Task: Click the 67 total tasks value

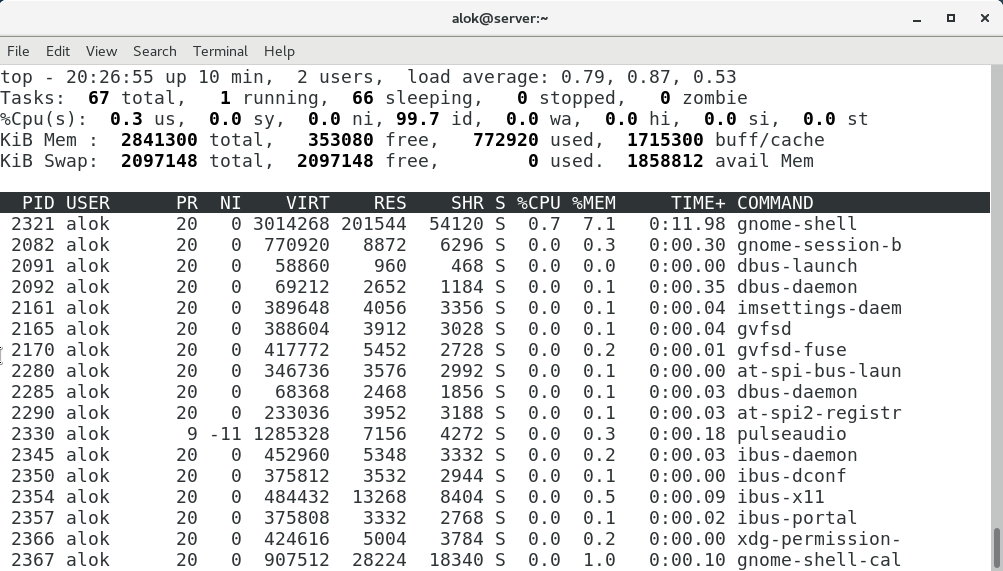Action: click(x=99, y=98)
